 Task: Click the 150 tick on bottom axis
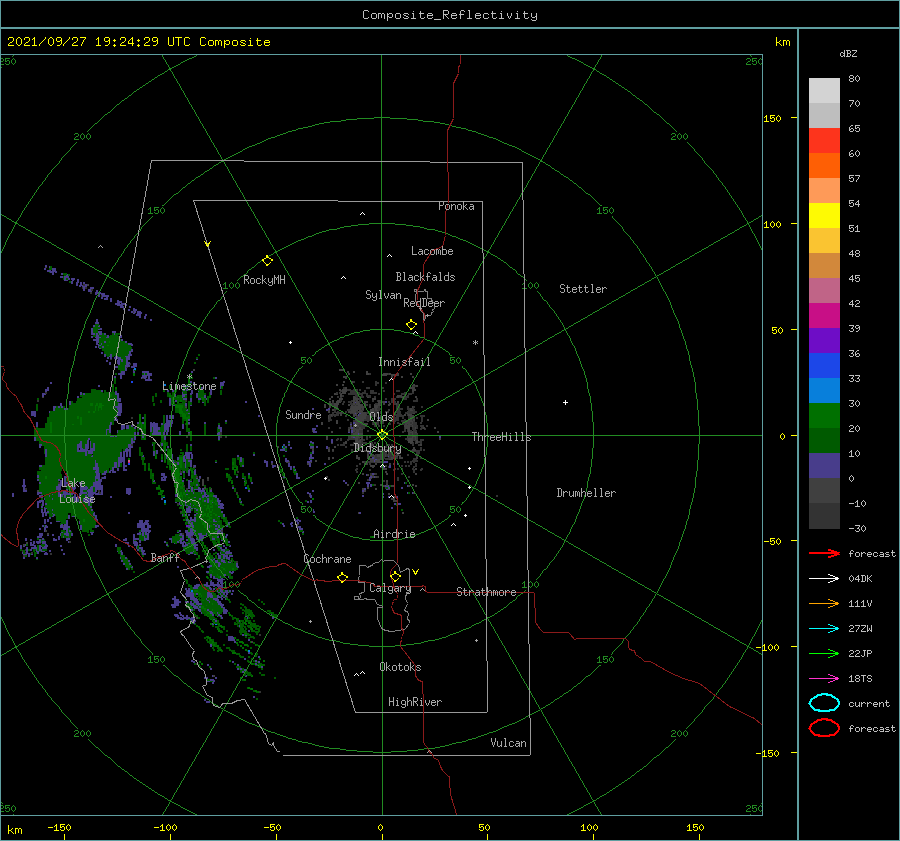695,827
